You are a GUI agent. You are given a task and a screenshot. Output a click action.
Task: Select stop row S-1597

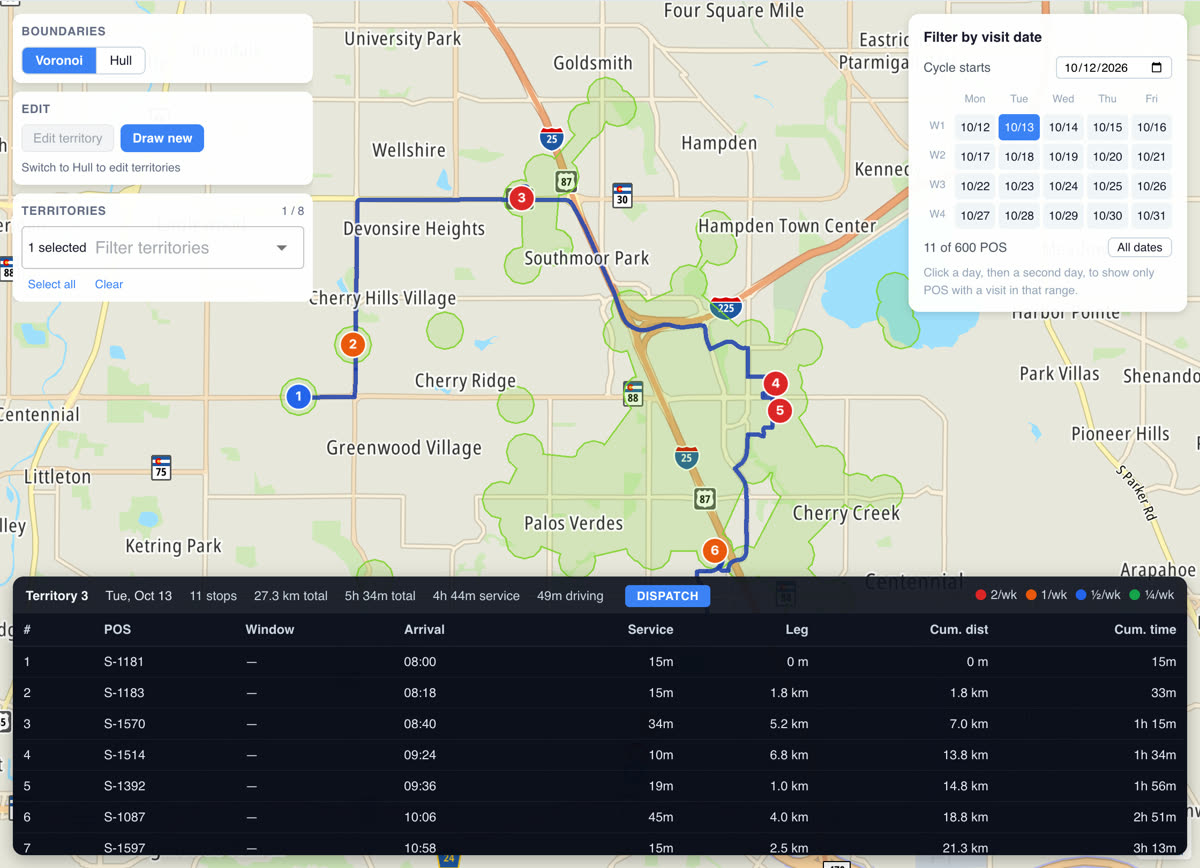tap(600, 845)
